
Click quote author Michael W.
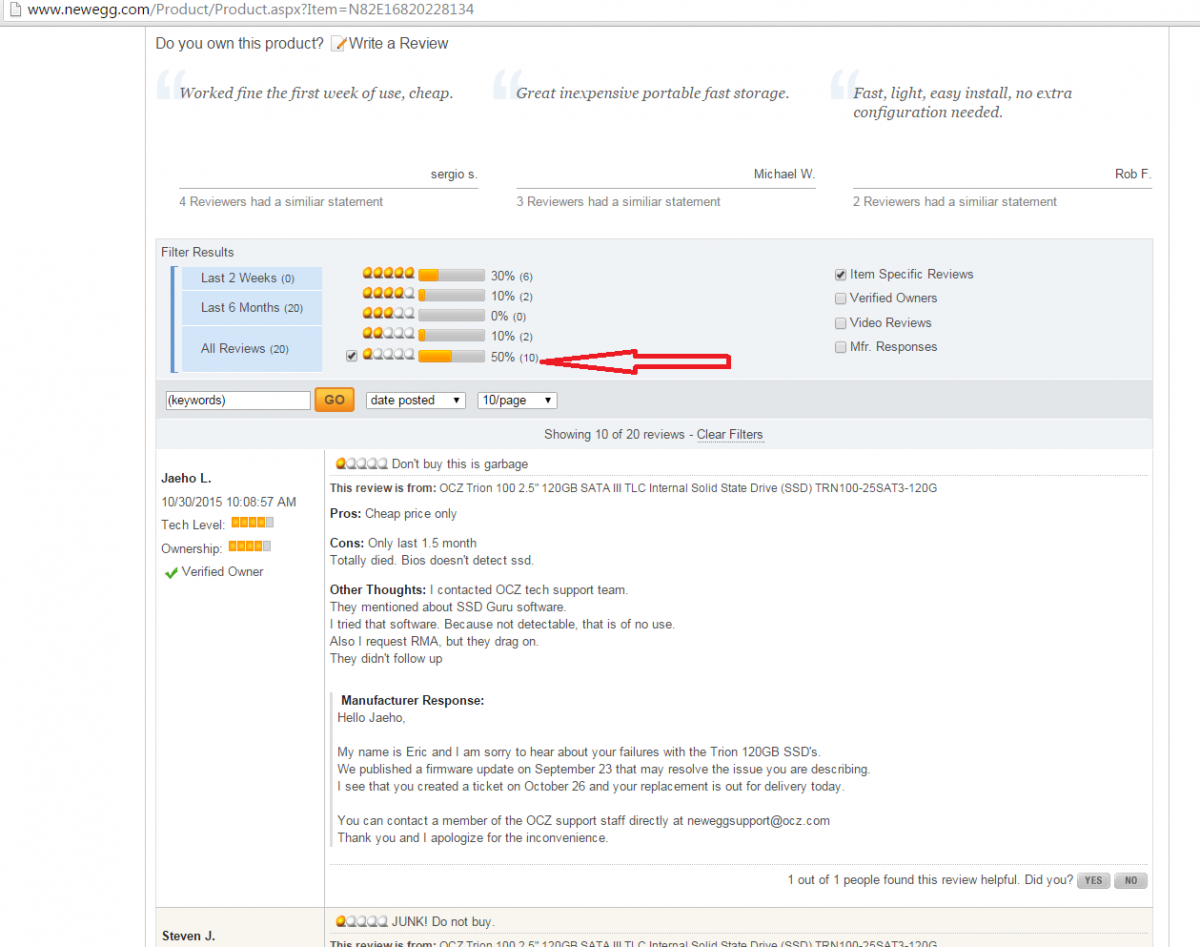coord(784,174)
